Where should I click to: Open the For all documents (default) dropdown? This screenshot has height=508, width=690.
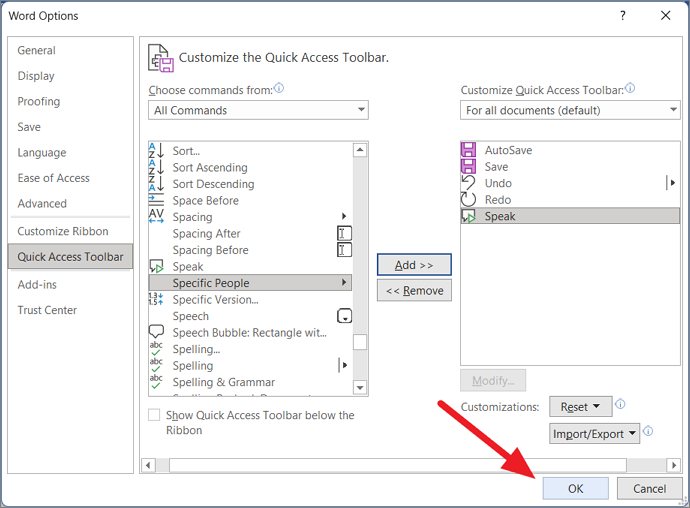570,110
